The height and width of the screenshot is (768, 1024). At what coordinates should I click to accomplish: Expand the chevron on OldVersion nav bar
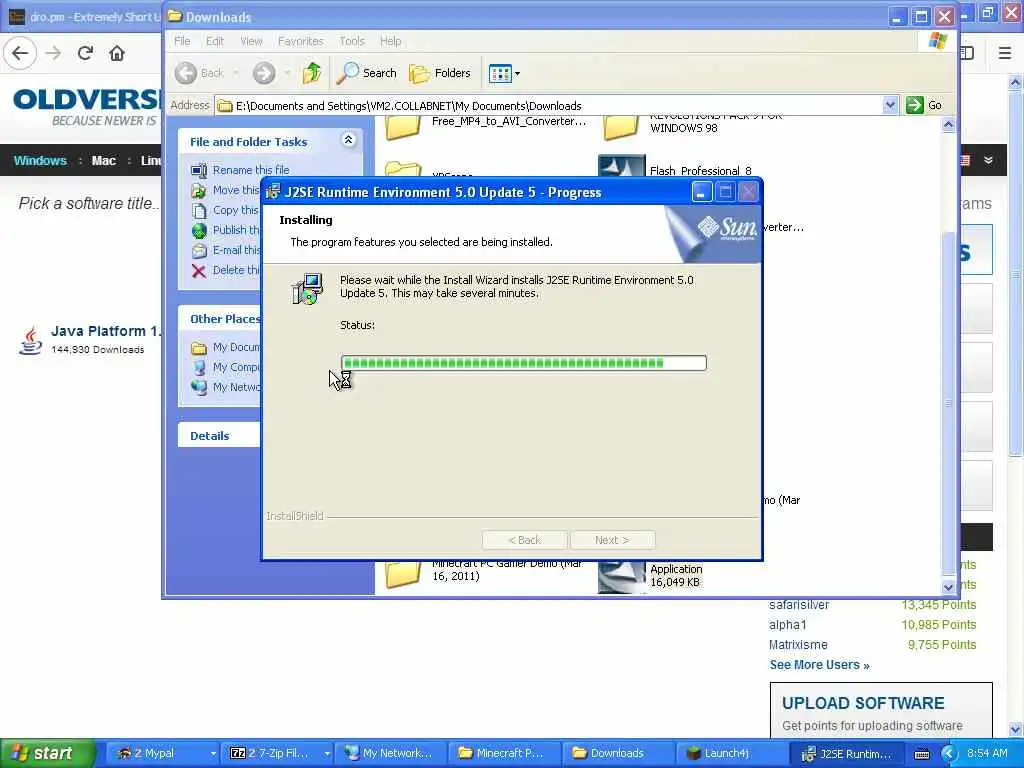(988, 160)
